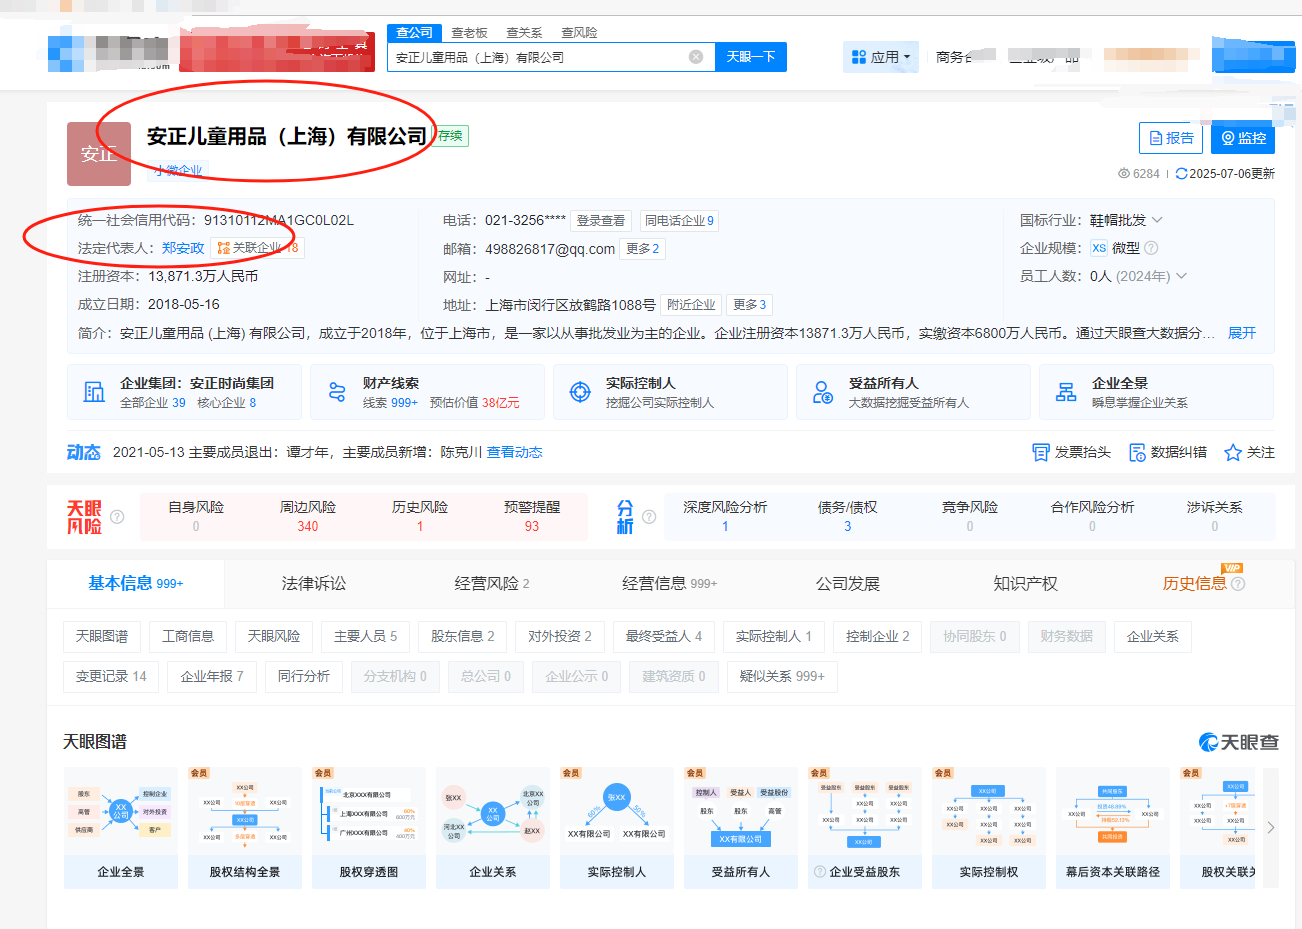
Task: Click the 报告 document icon button
Action: click(x=1171, y=138)
